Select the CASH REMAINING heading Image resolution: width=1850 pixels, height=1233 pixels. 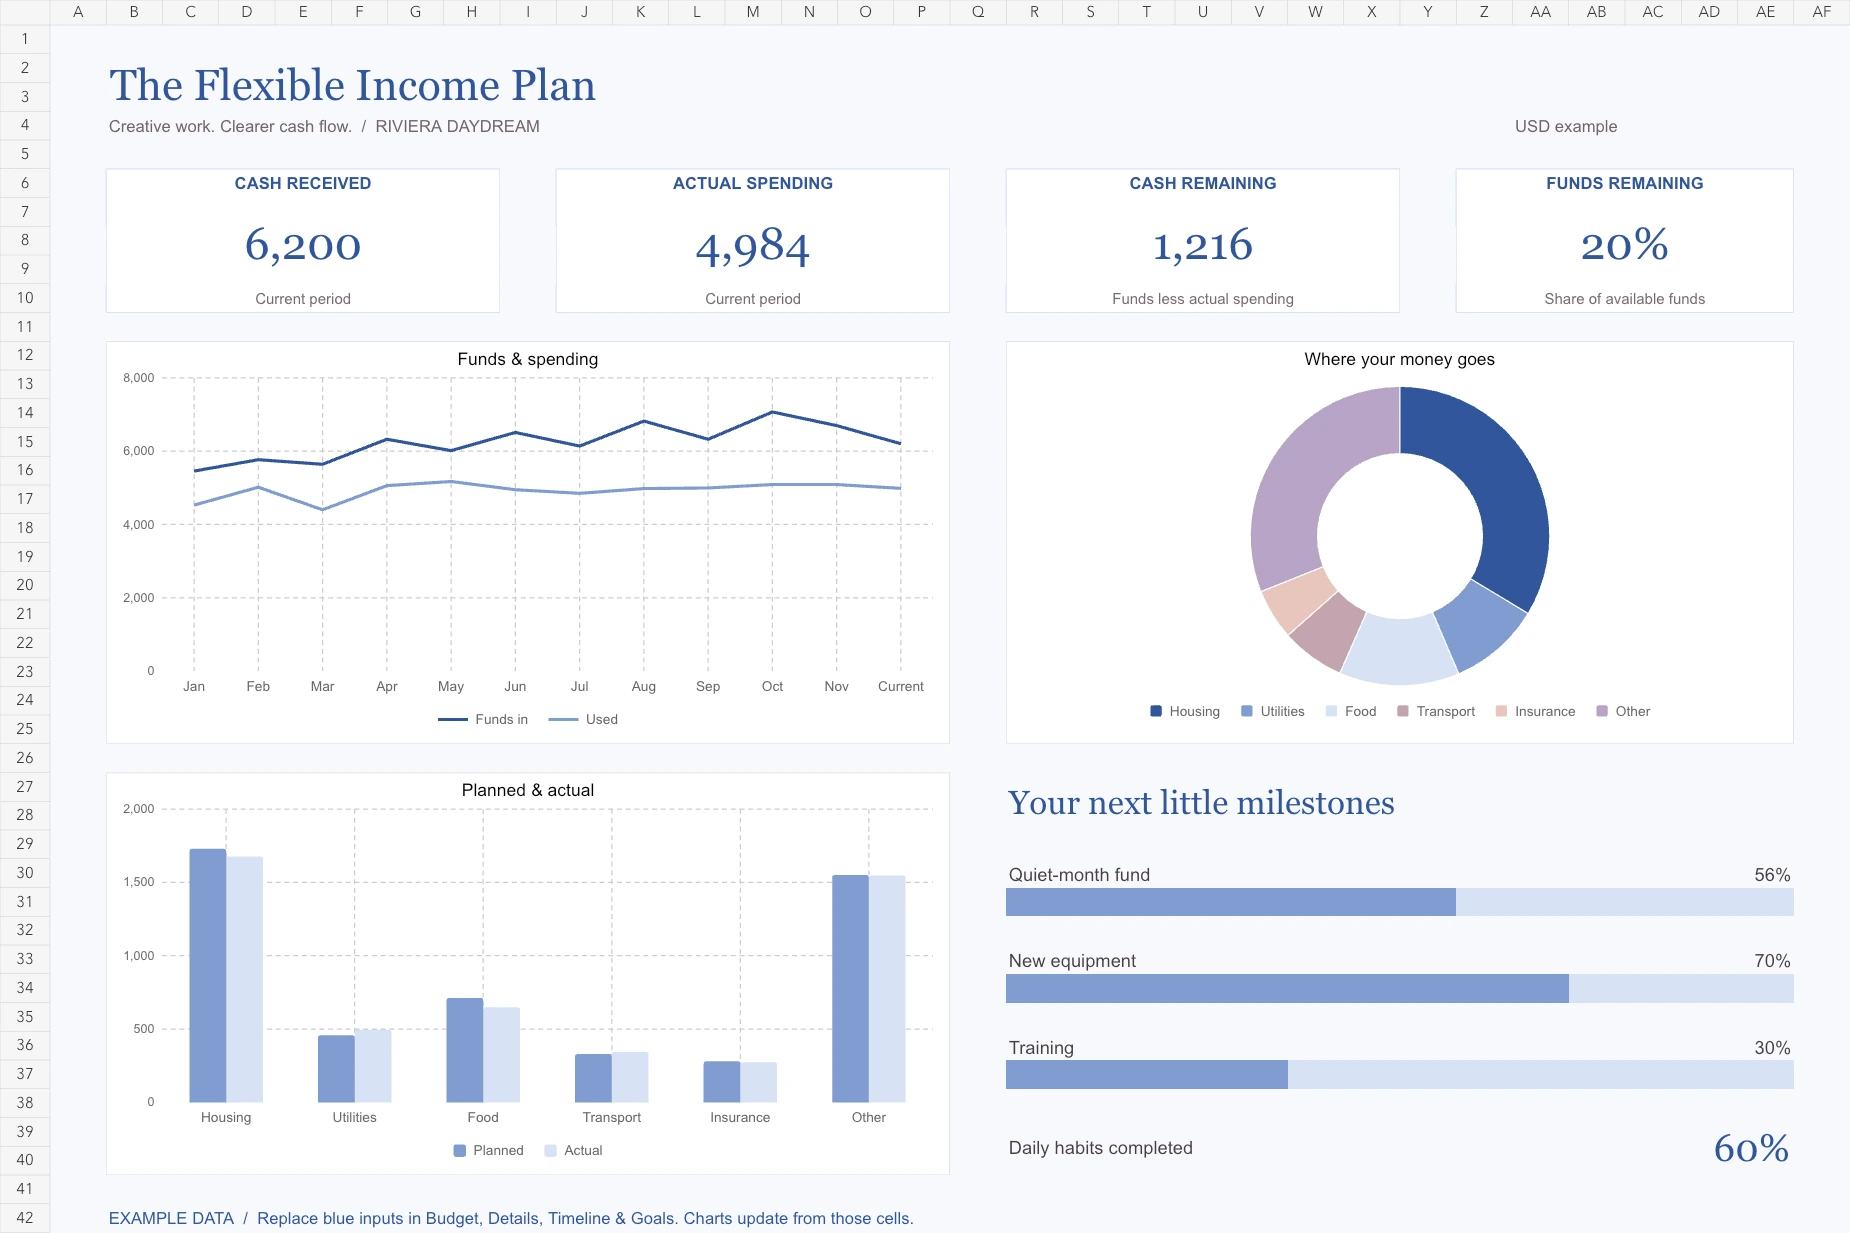[x=1203, y=183]
